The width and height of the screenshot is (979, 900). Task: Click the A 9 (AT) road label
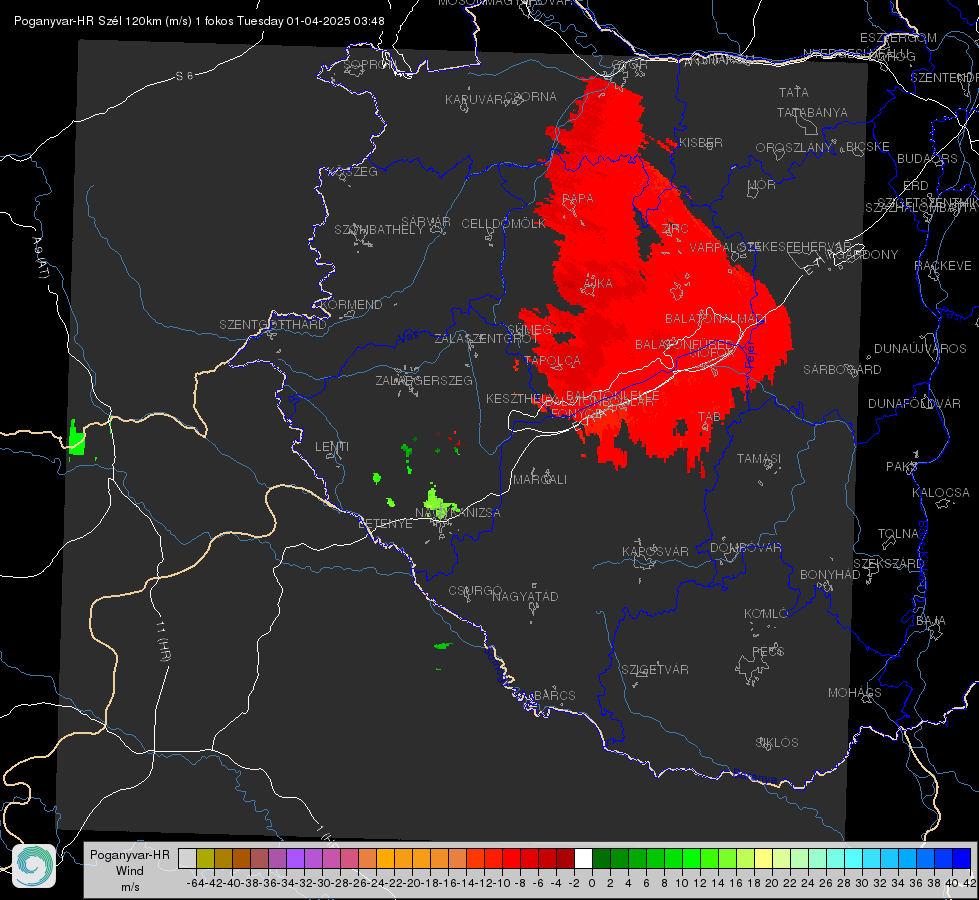(41, 257)
